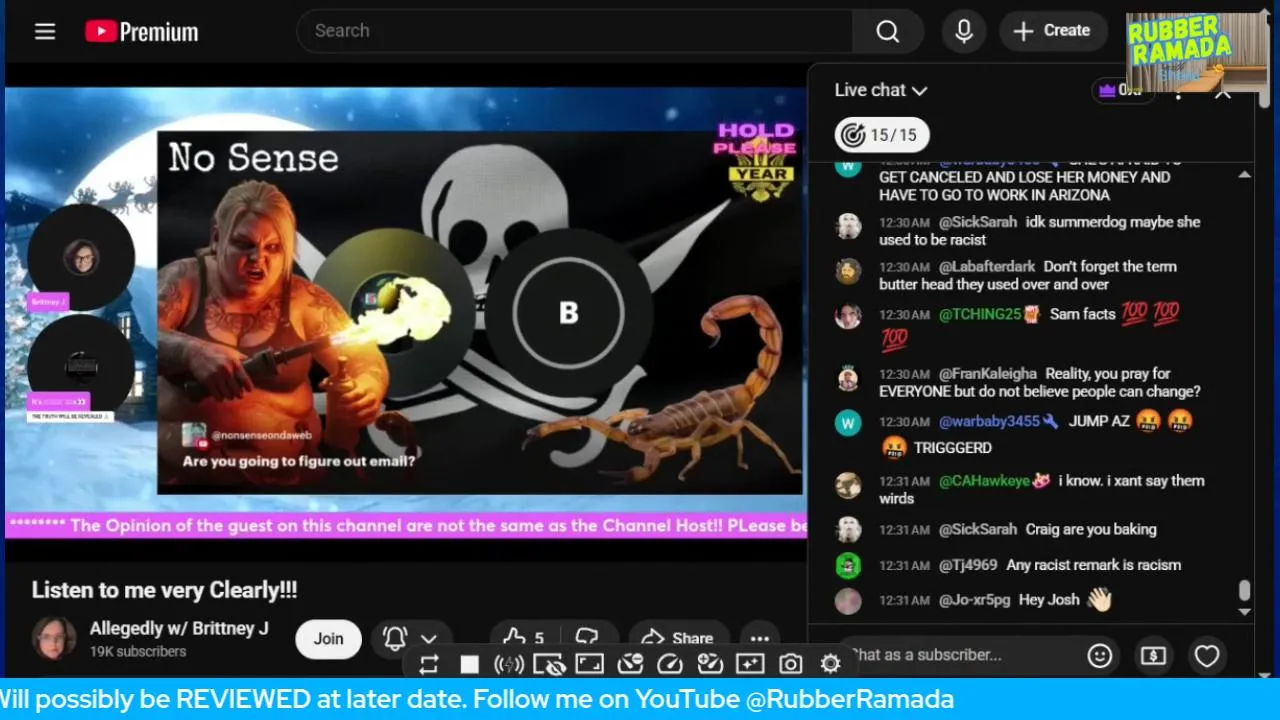Click the fullscreen frame icon in toolbar
The width and height of the screenshot is (1280, 720).
point(590,664)
